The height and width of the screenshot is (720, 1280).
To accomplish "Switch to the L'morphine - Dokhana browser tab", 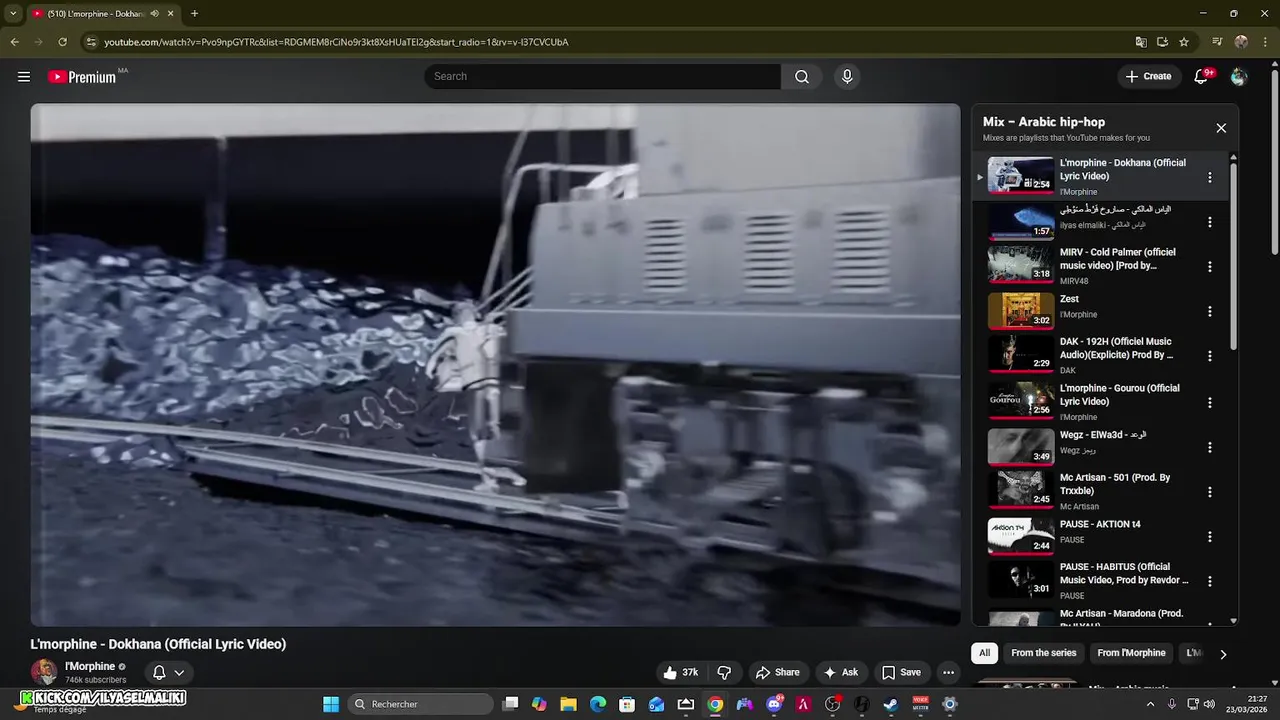I will pyautogui.click(x=95, y=14).
